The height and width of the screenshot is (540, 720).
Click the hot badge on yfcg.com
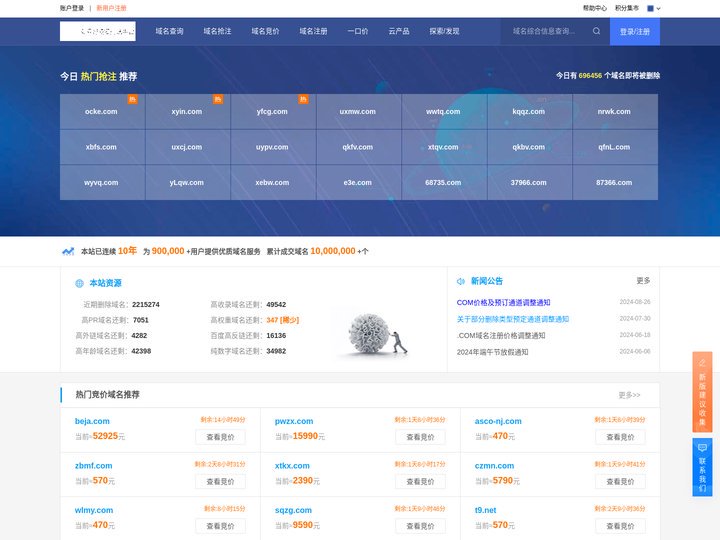tap(303, 99)
